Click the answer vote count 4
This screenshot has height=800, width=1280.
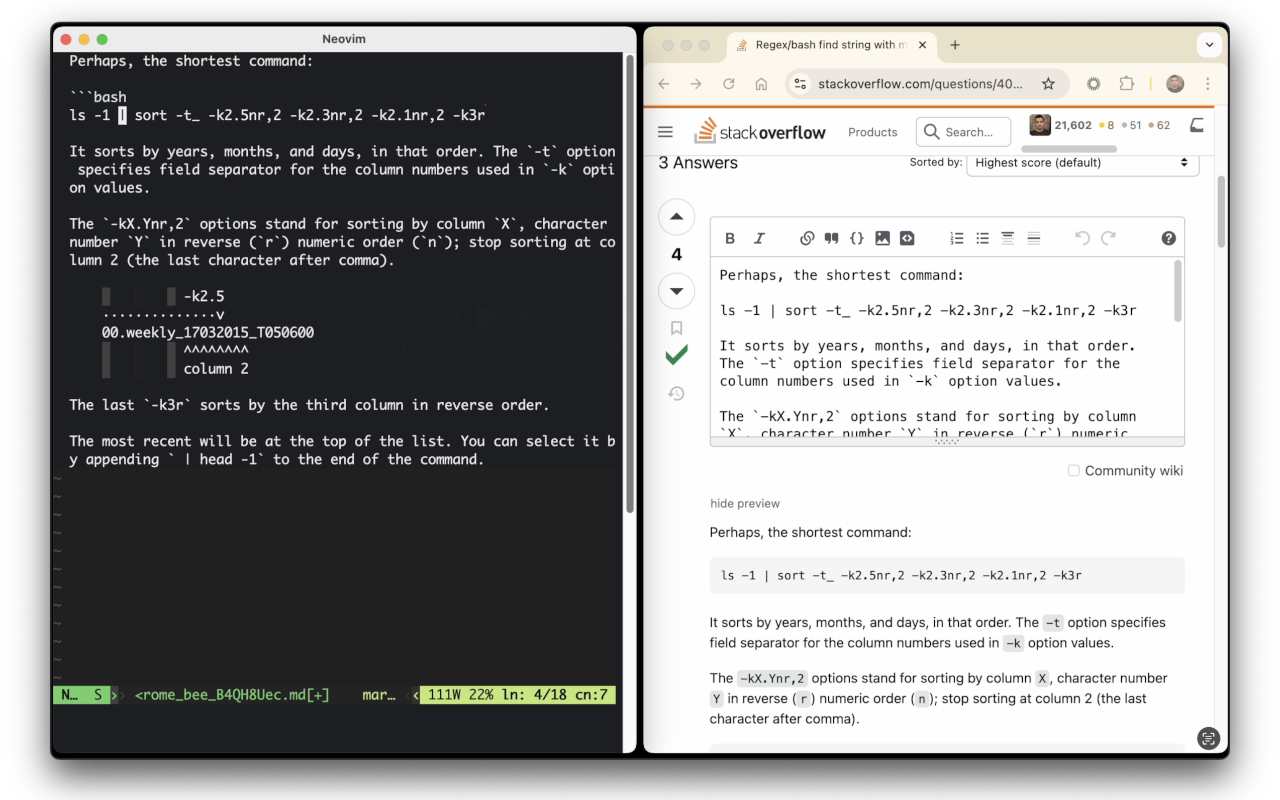676,254
